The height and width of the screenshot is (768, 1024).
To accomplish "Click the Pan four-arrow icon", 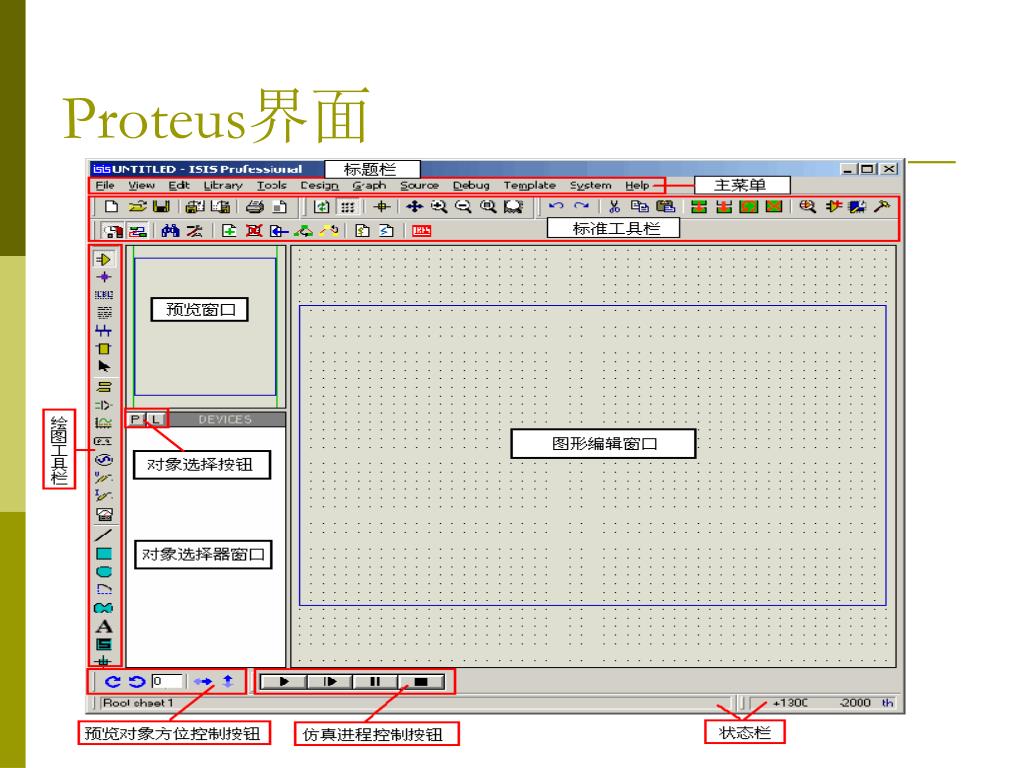I will [414, 207].
